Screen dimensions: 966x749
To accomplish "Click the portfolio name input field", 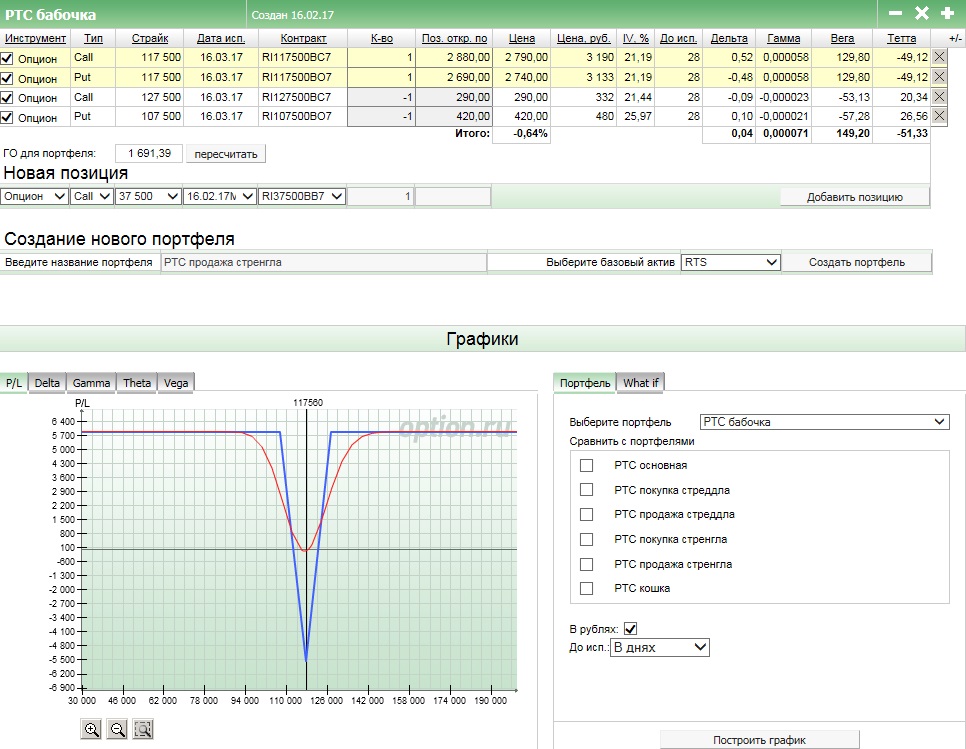I will point(323,262).
